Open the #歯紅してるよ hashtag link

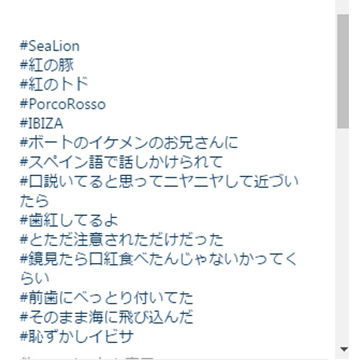point(69,220)
